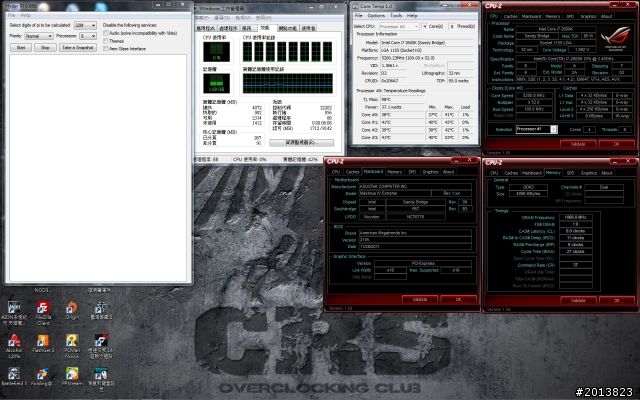Open SPD tab in top-right CPU-Z window

570,16
